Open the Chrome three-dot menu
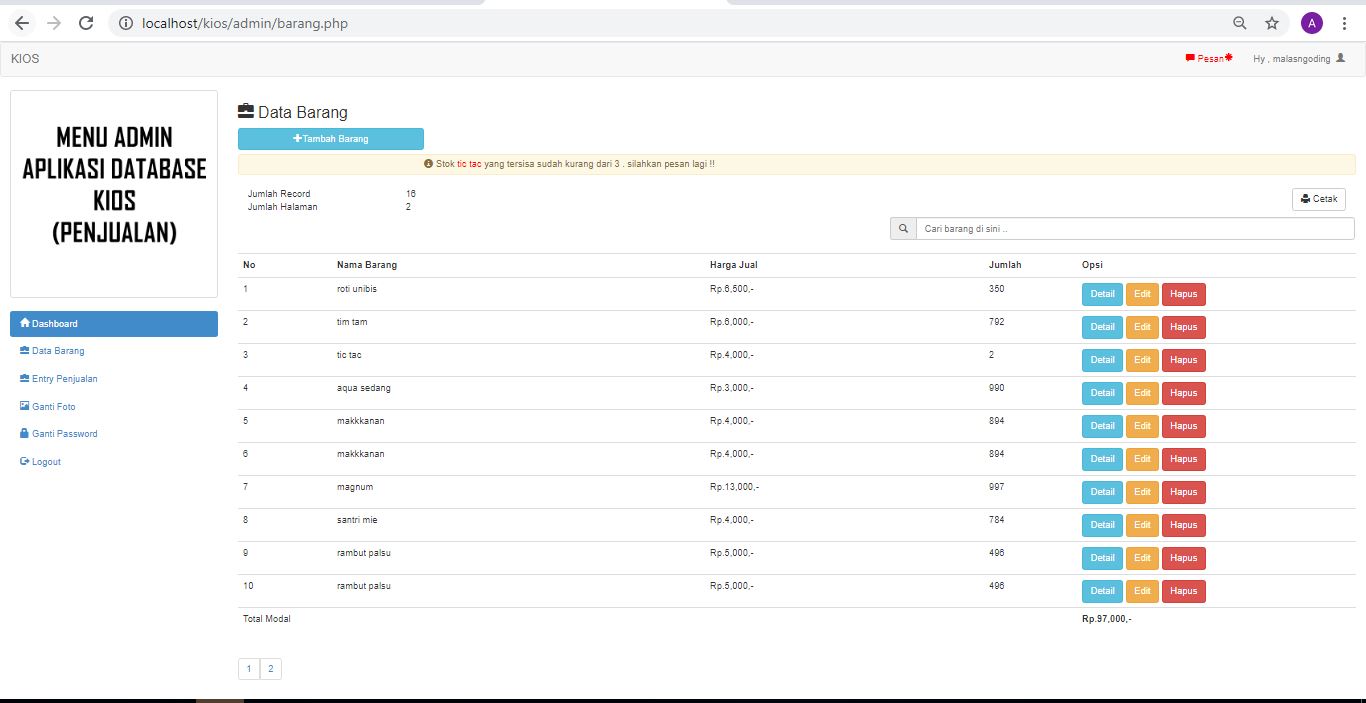The height and width of the screenshot is (703, 1366). coord(1344,23)
